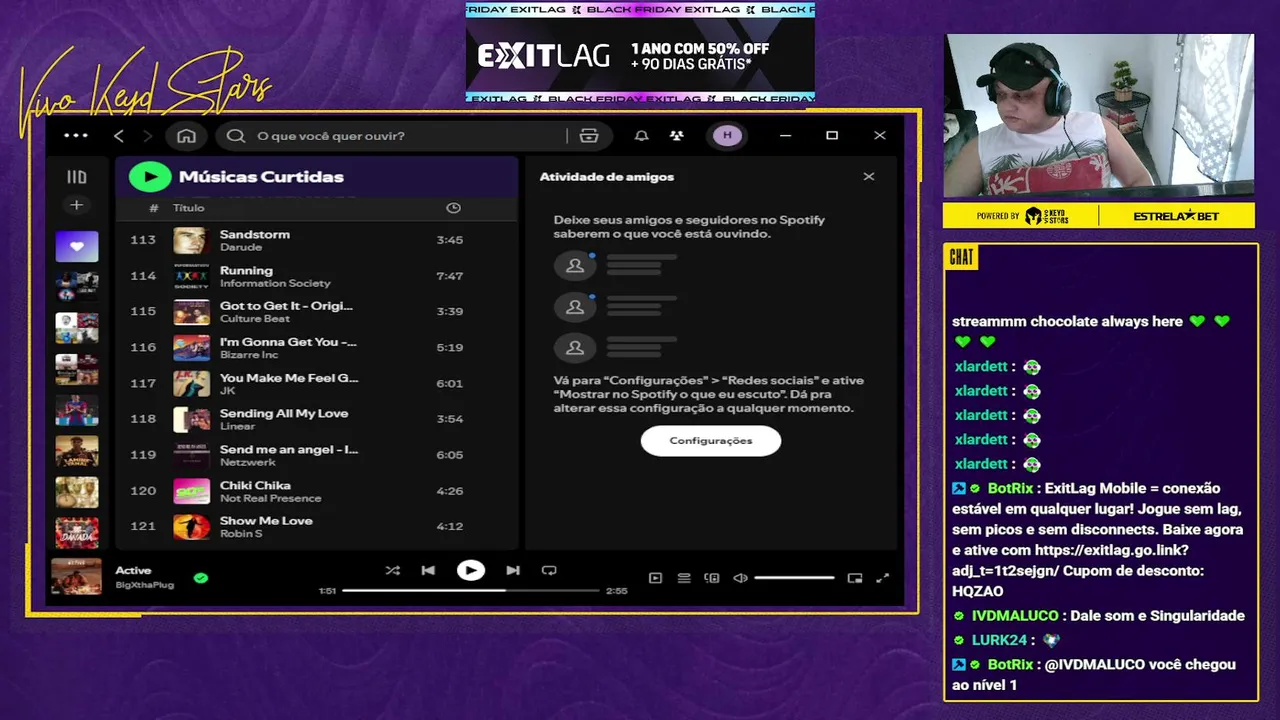Open the artist link 'Netzwerk'
The width and height of the screenshot is (1280, 720).
[x=247, y=462]
